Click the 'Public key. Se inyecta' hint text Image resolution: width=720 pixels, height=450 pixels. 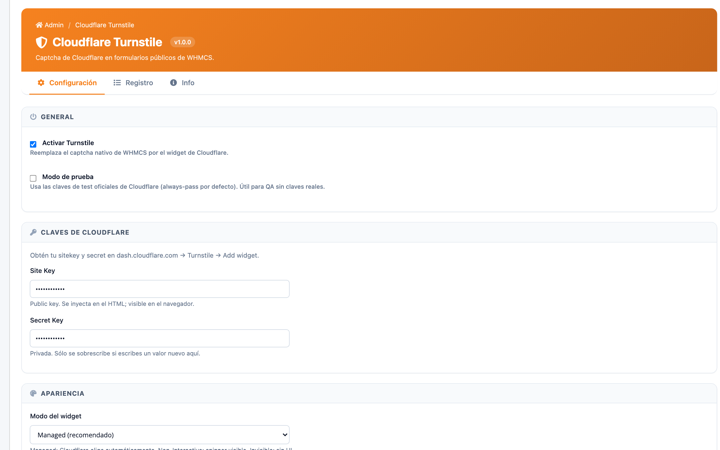(112, 304)
